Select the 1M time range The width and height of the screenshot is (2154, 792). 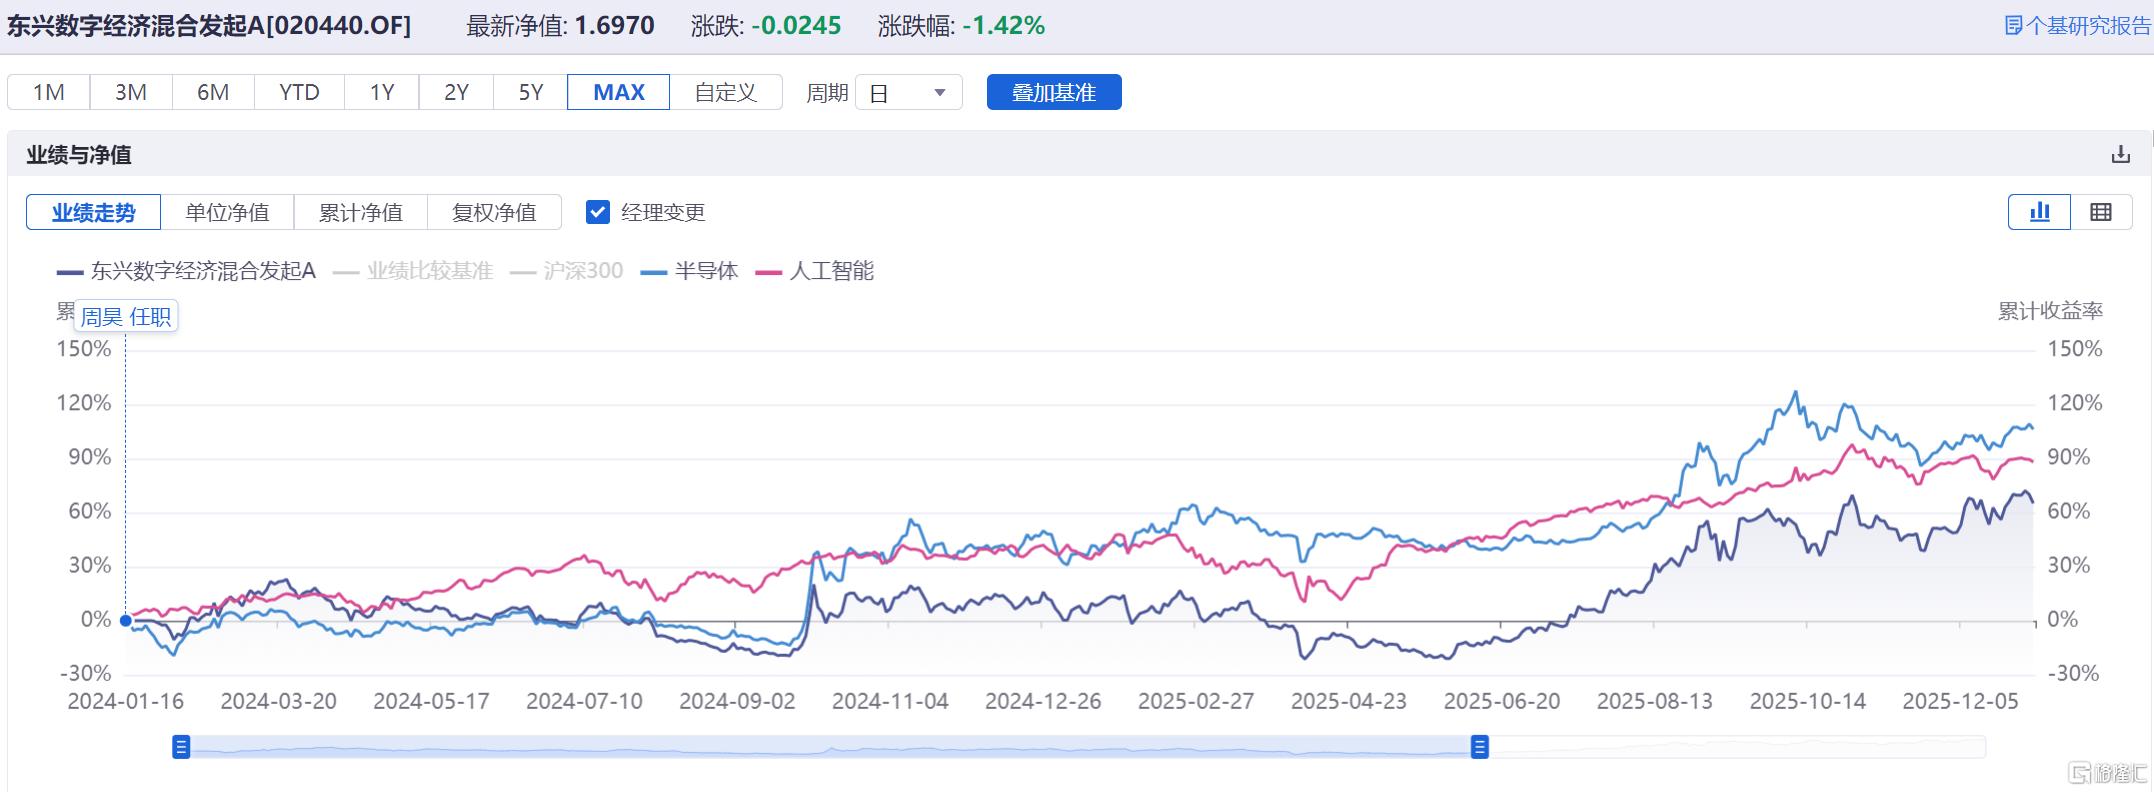click(49, 93)
